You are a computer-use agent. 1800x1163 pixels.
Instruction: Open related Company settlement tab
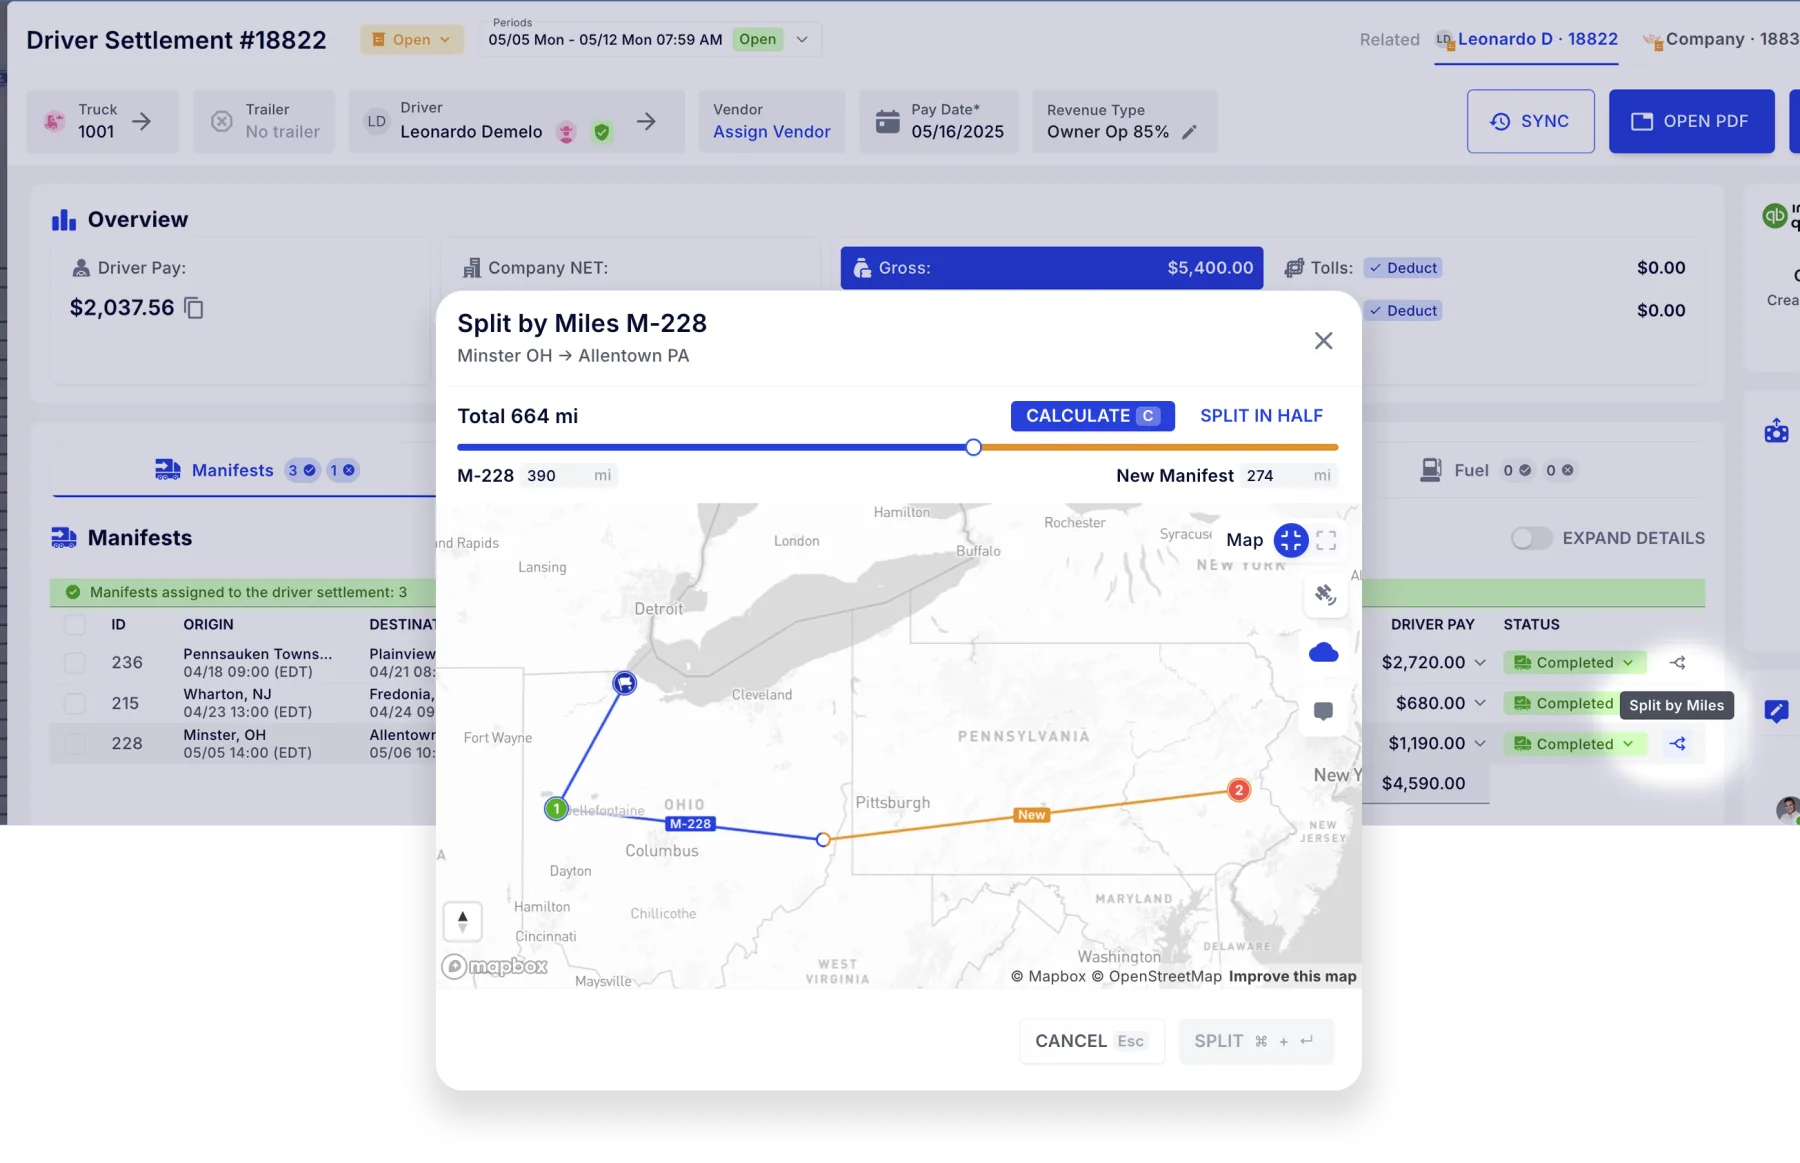tap(1720, 39)
